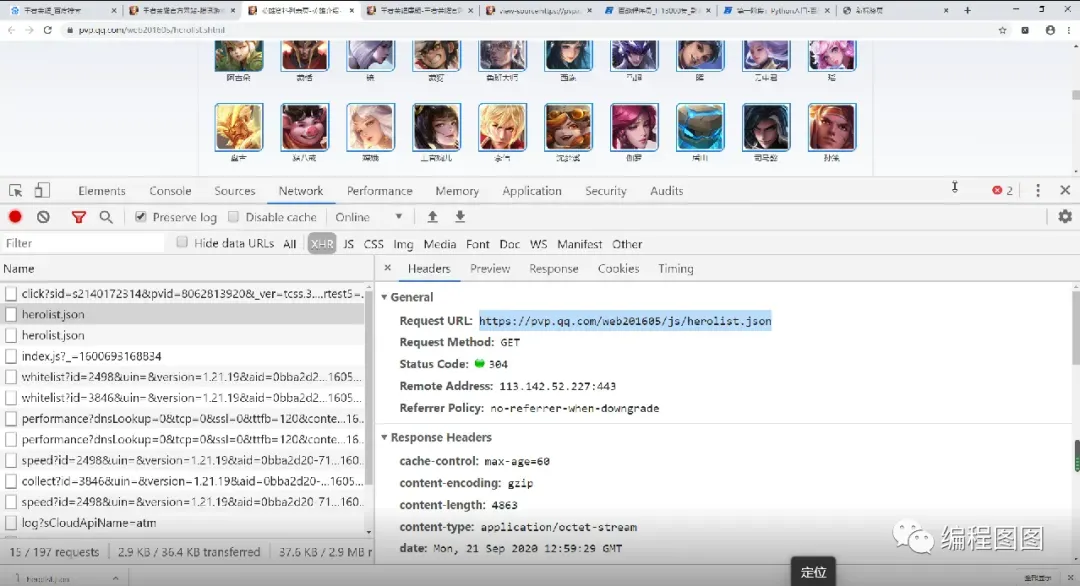Close the request details pane

coord(388,268)
